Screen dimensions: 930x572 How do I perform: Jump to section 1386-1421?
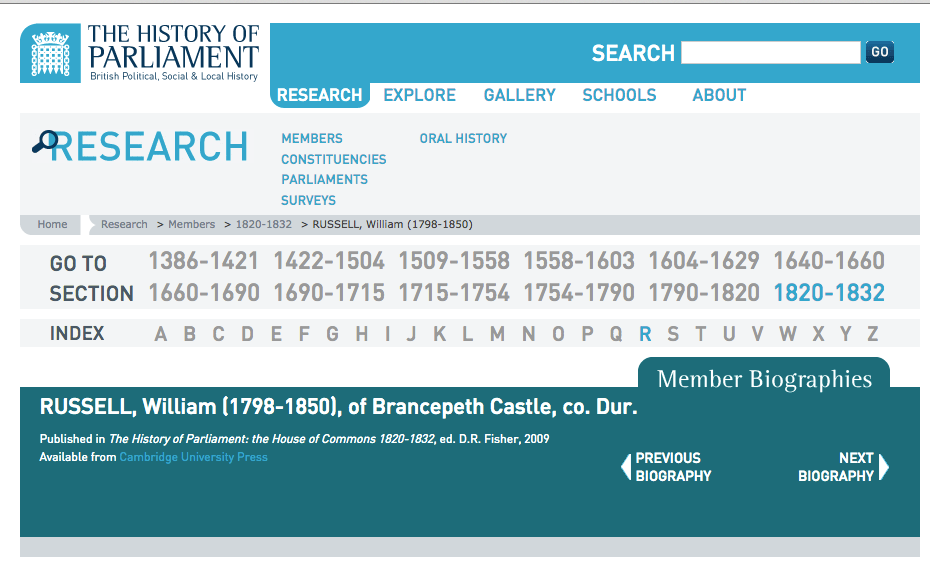[x=203, y=262]
